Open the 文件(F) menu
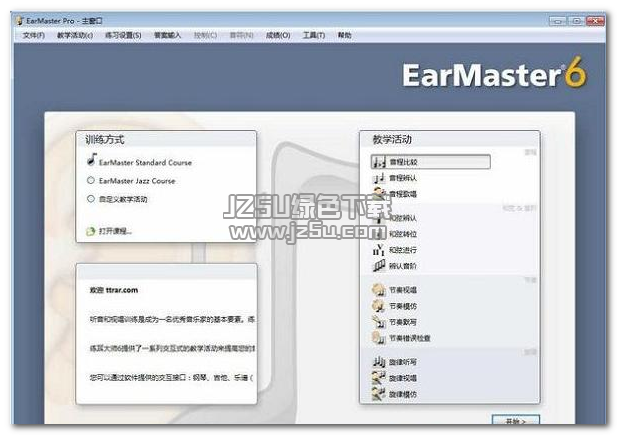Image resolution: width=617 pixels, height=435 pixels. coord(34,35)
